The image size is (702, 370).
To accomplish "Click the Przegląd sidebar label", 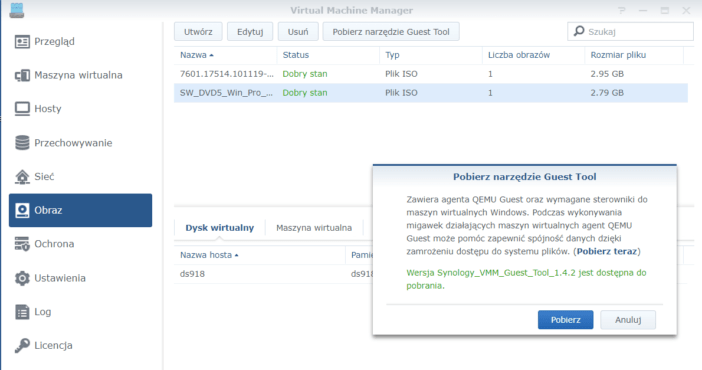I will [x=55, y=42].
